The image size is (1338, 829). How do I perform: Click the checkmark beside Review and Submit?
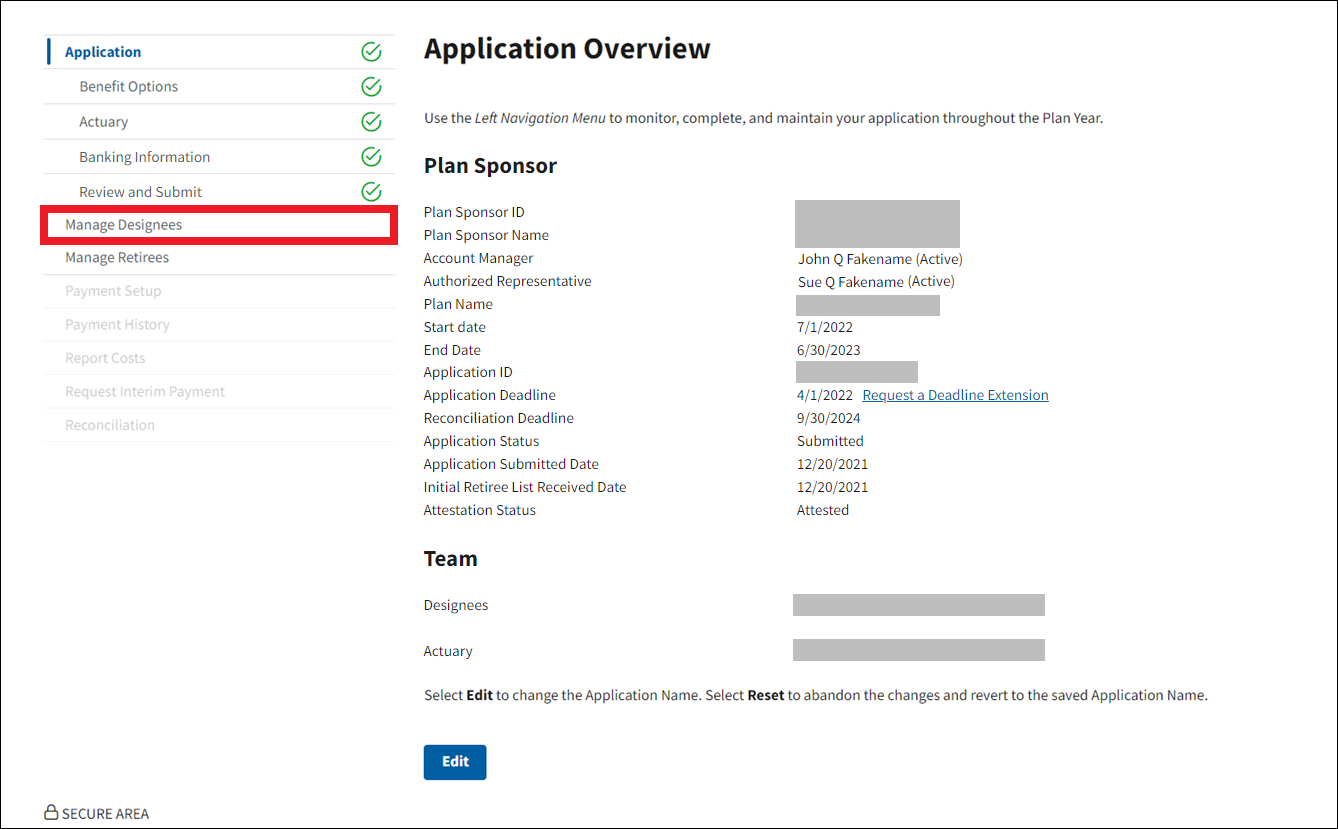point(371,192)
